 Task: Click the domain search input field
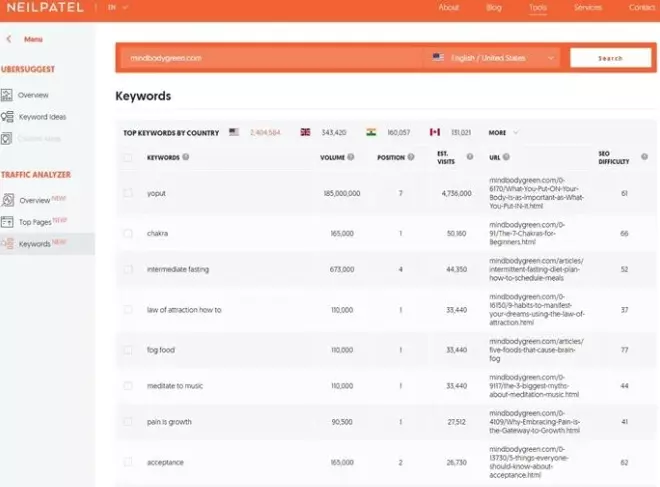(x=270, y=58)
